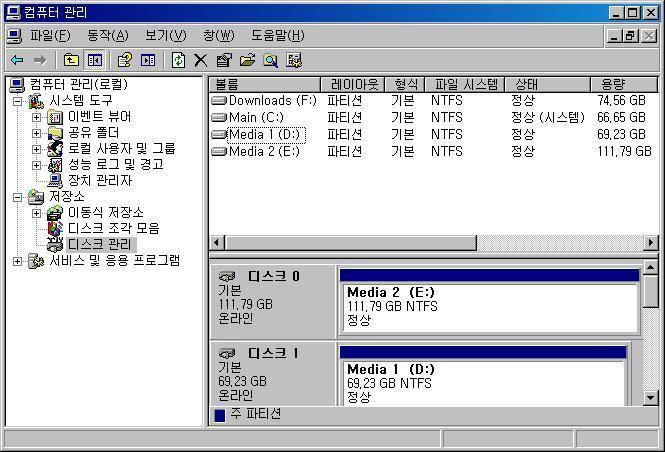Screen dimensions: 665x452
Task: Collapse the 시스템 도구 tree node
Action: click(x=17, y=101)
